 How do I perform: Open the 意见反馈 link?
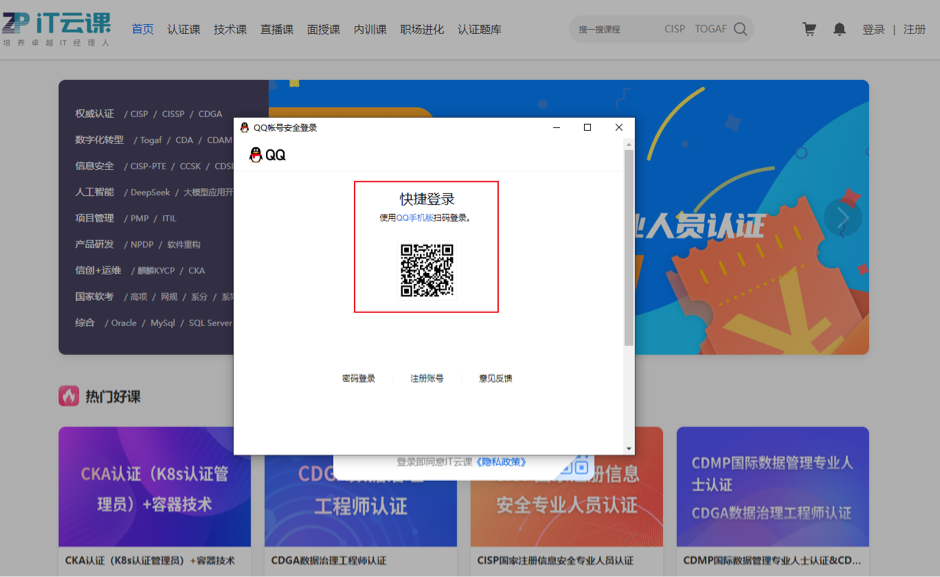point(495,379)
